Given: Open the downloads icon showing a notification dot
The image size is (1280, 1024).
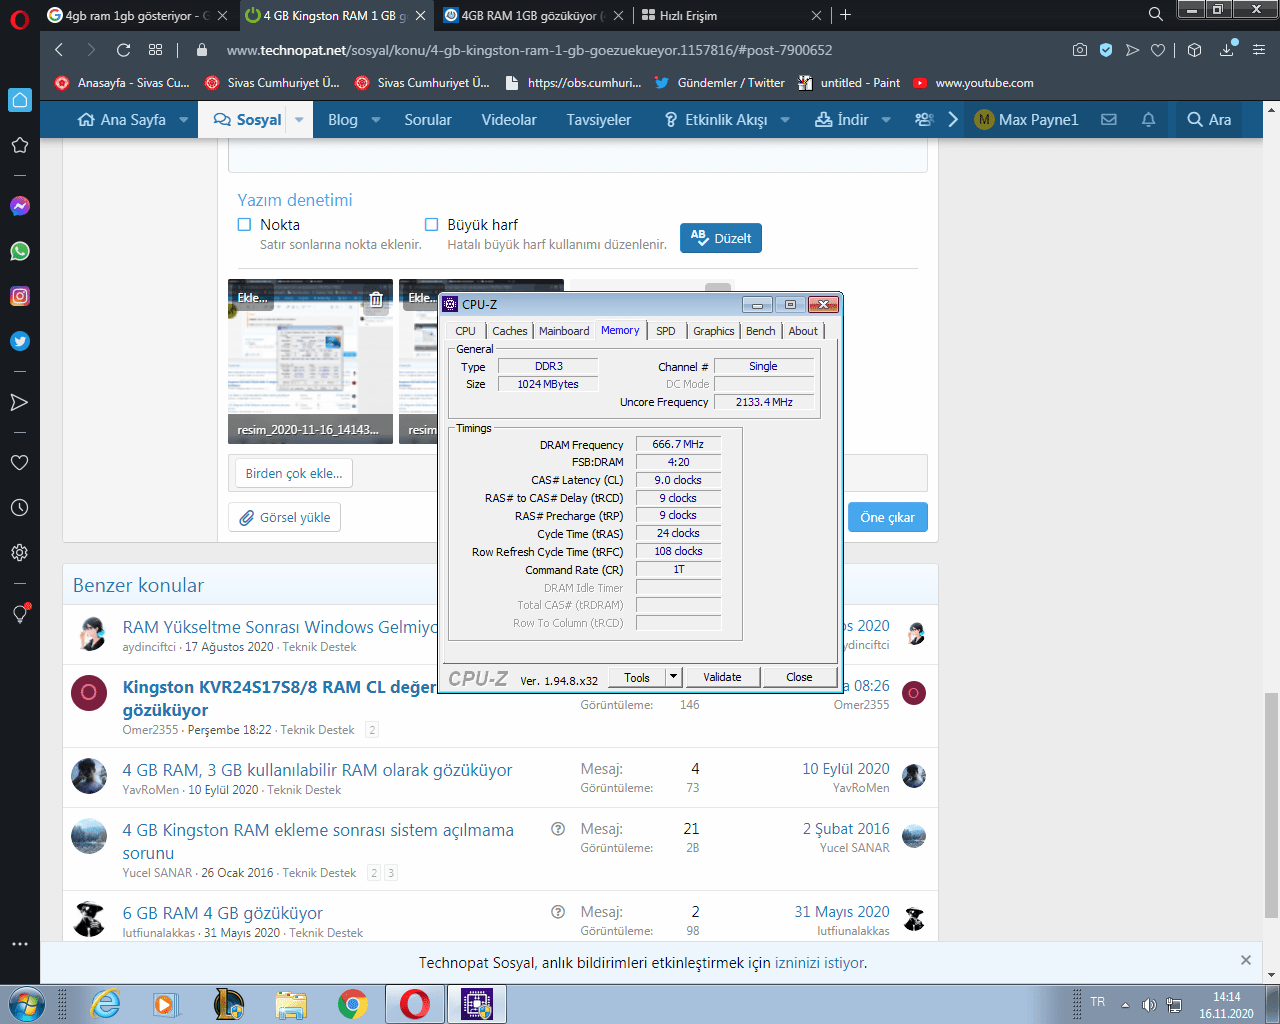Looking at the screenshot, I should (1224, 49).
